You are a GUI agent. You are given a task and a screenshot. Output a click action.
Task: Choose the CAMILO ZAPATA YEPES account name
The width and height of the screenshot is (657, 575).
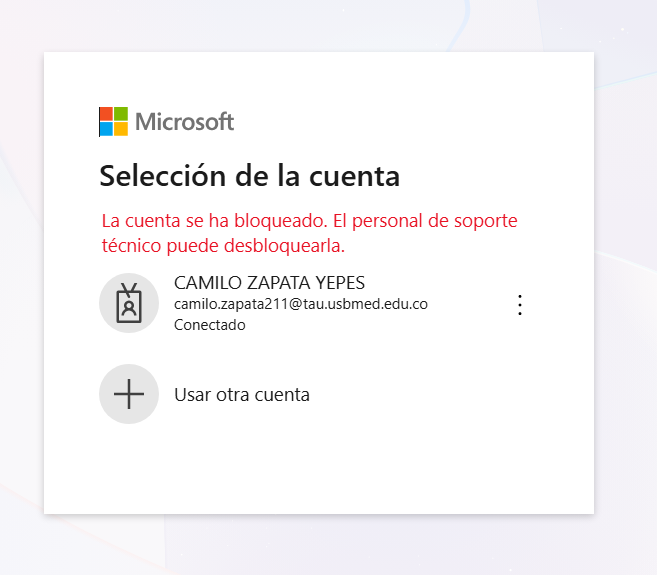(x=269, y=283)
